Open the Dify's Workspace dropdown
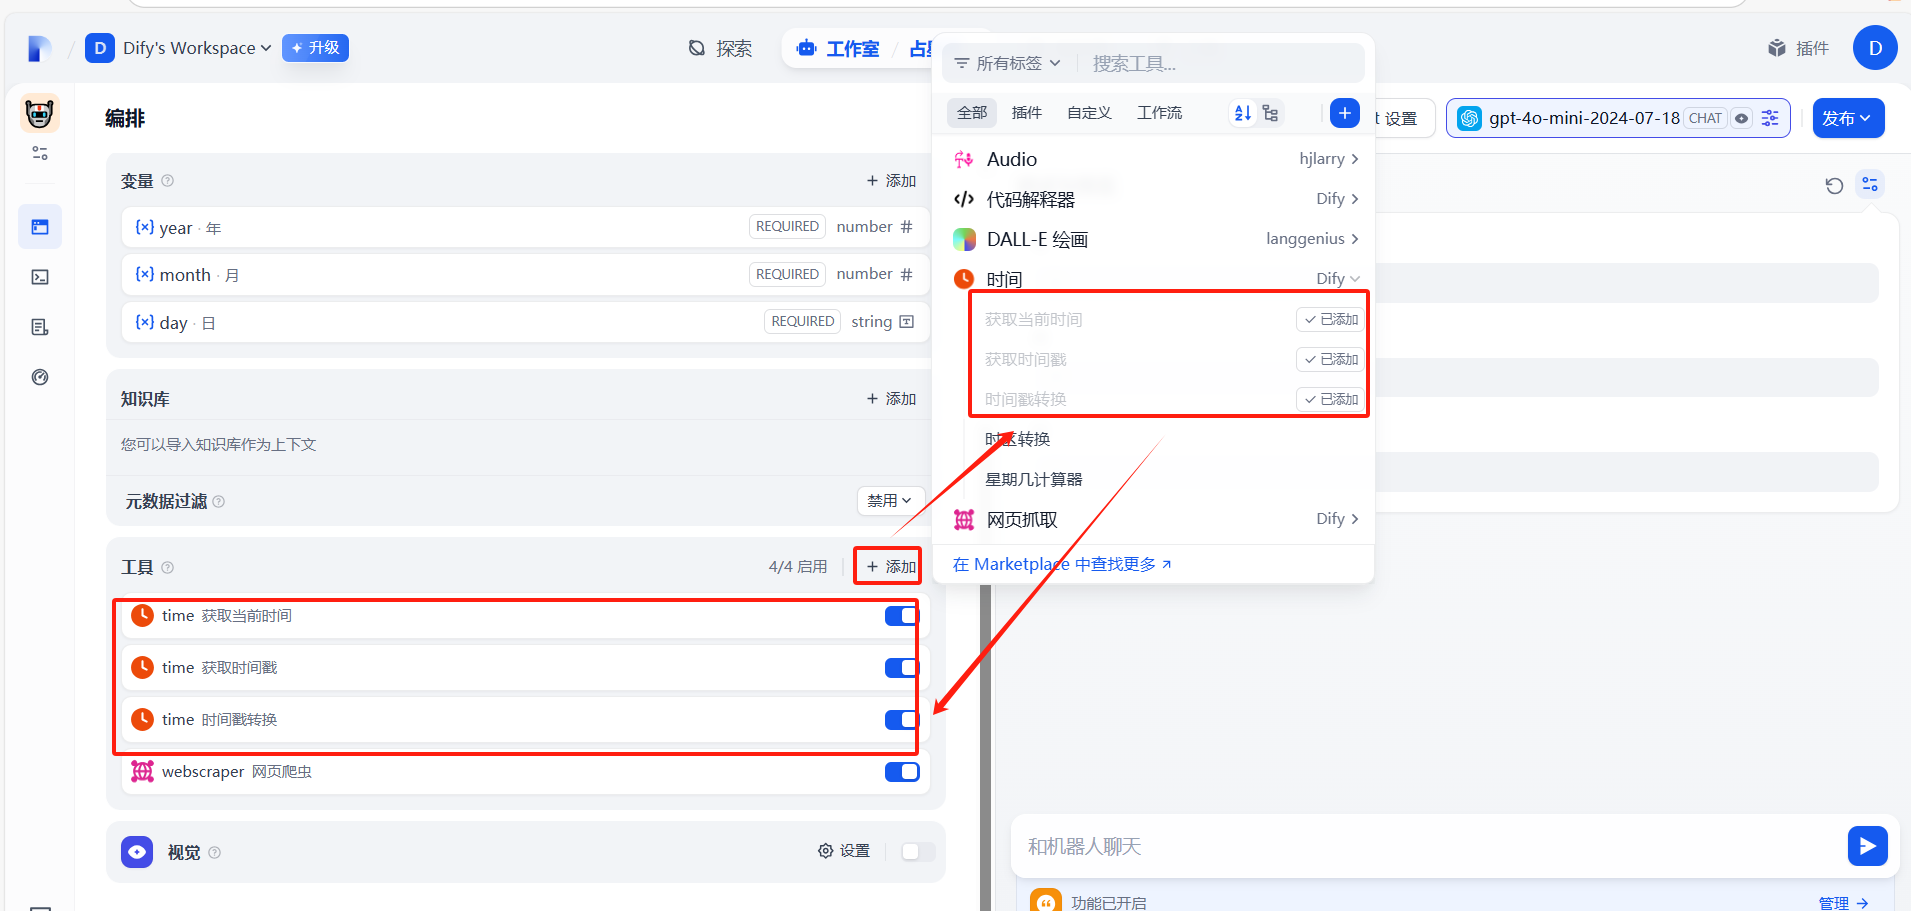Viewport: 1911px width, 911px height. pos(179,48)
